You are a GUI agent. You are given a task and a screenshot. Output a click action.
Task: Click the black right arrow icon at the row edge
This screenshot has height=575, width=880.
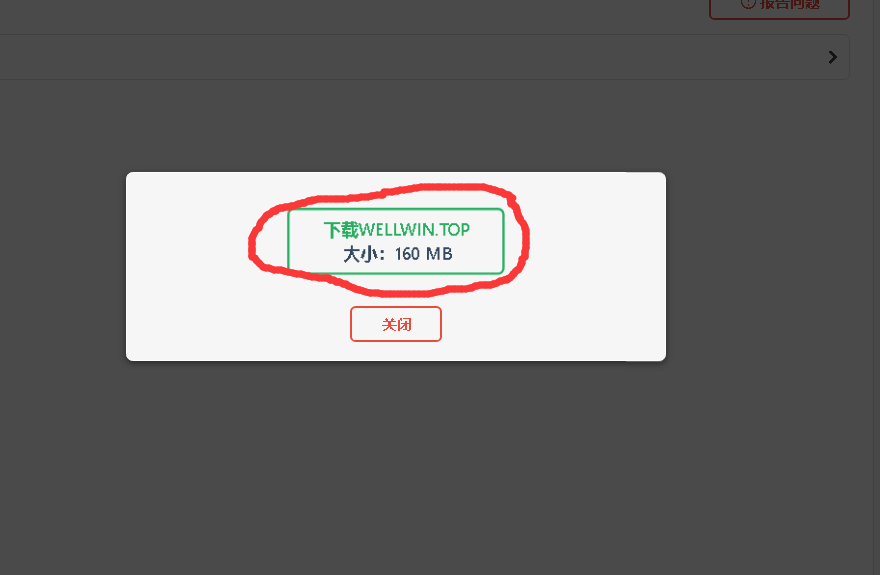coord(833,57)
